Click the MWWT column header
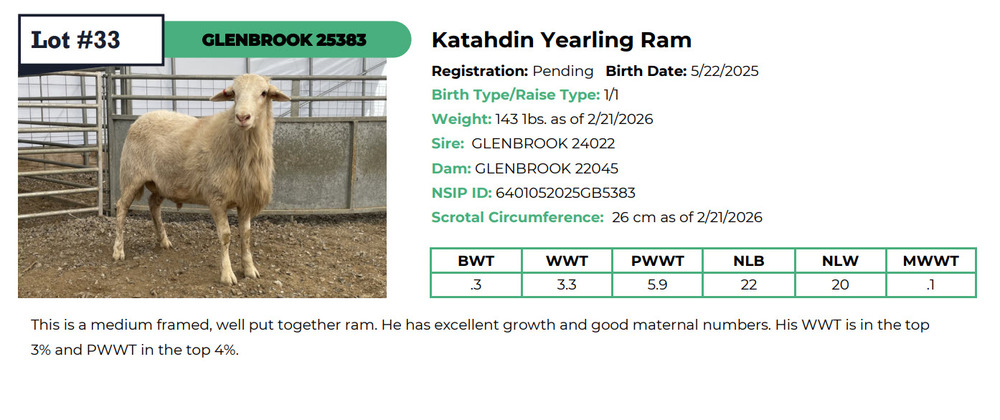The height and width of the screenshot is (420, 1000). (x=930, y=261)
